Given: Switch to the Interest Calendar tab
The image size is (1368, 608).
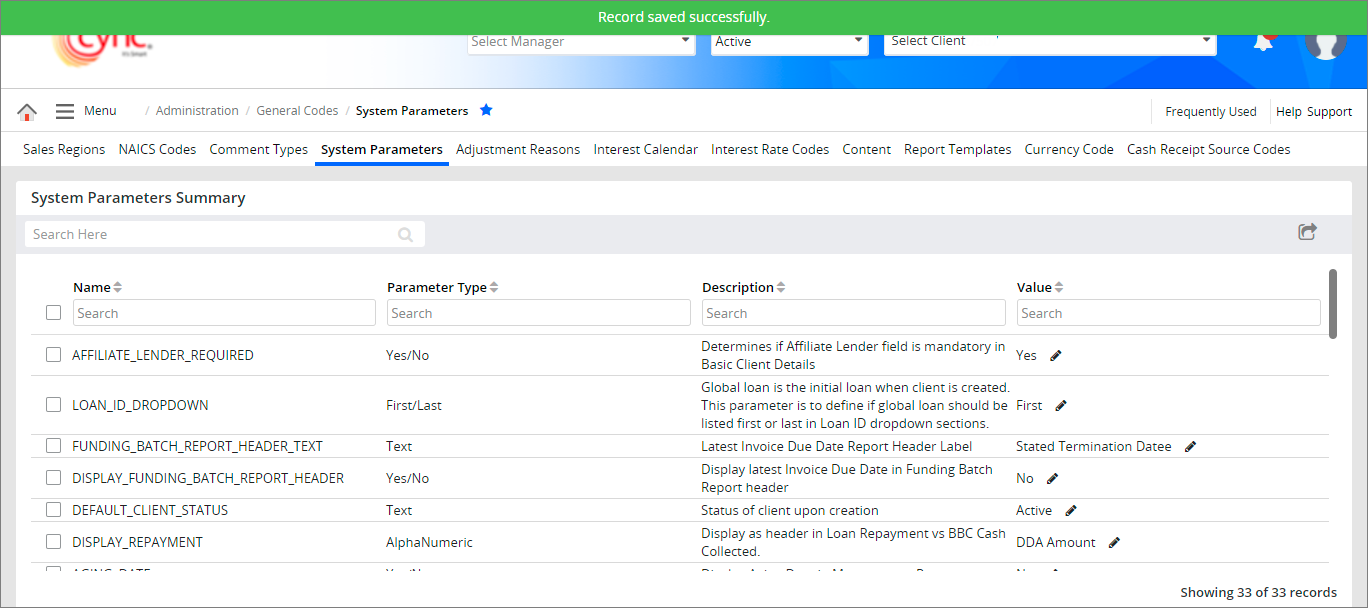Looking at the screenshot, I should [x=645, y=149].
